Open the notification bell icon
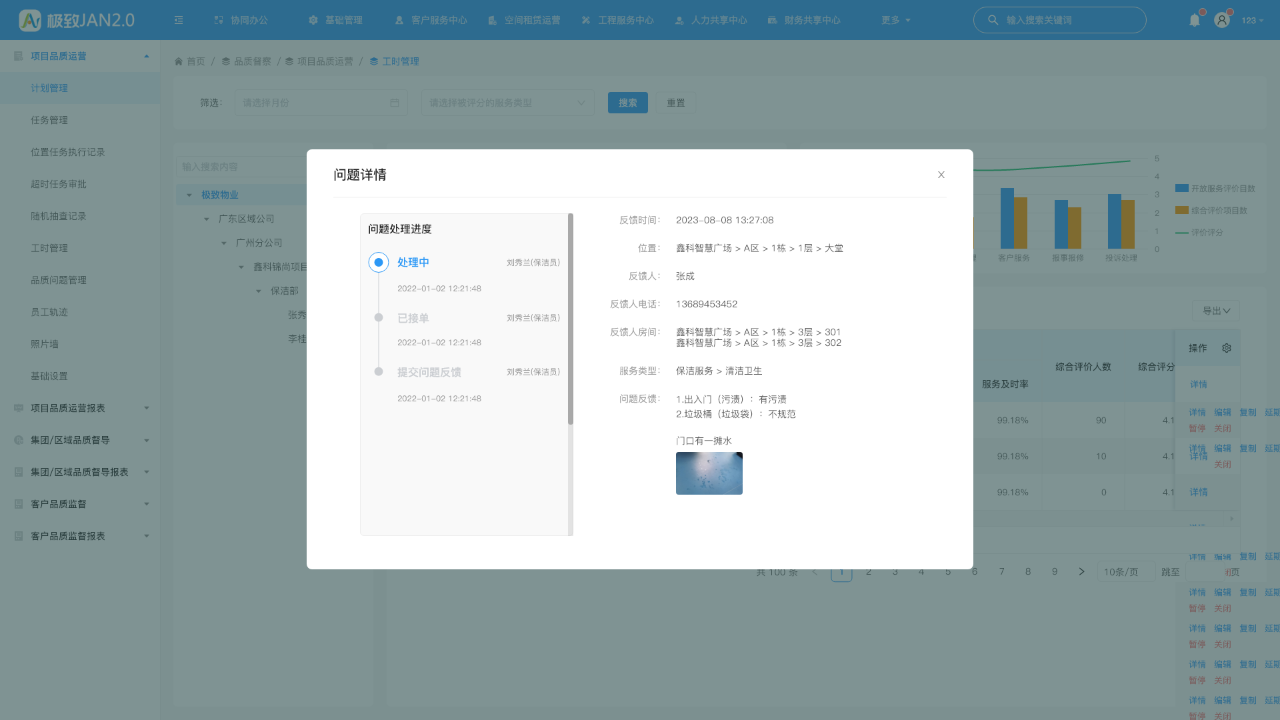 pyautogui.click(x=1194, y=20)
